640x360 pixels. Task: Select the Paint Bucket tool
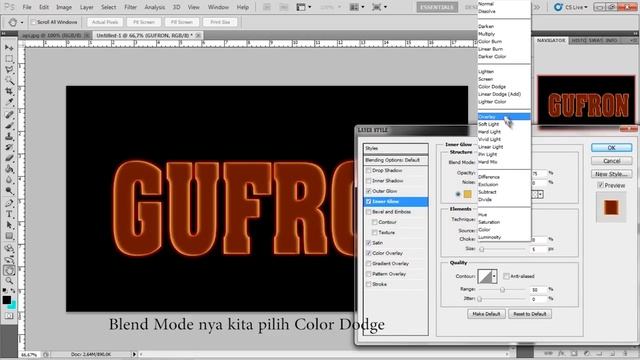point(9,169)
